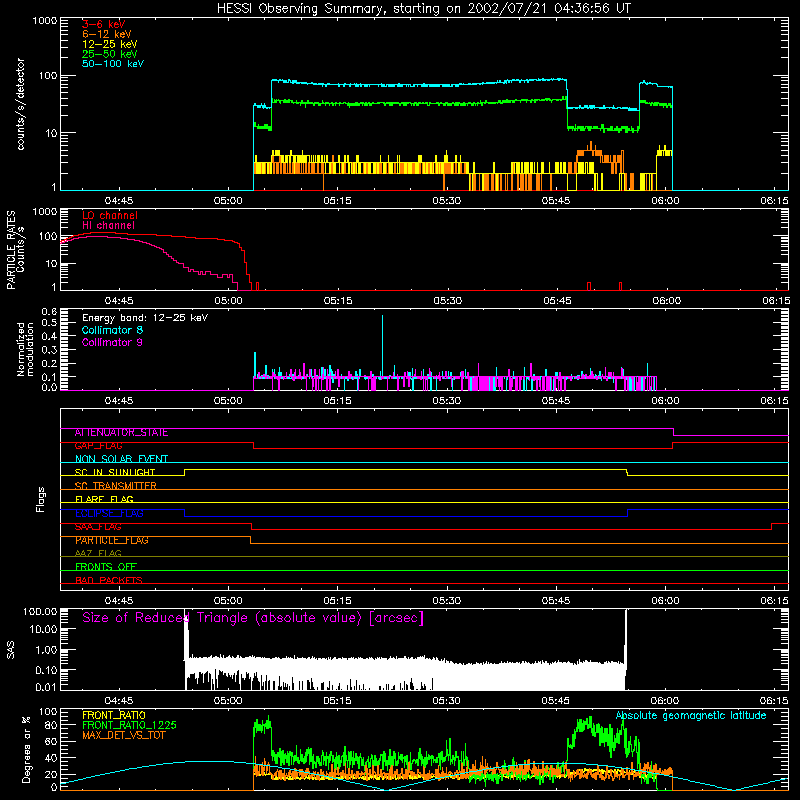Select the 3-6 keV legend label
The height and width of the screenshot is (800, 800).
[x=104, y=24]
